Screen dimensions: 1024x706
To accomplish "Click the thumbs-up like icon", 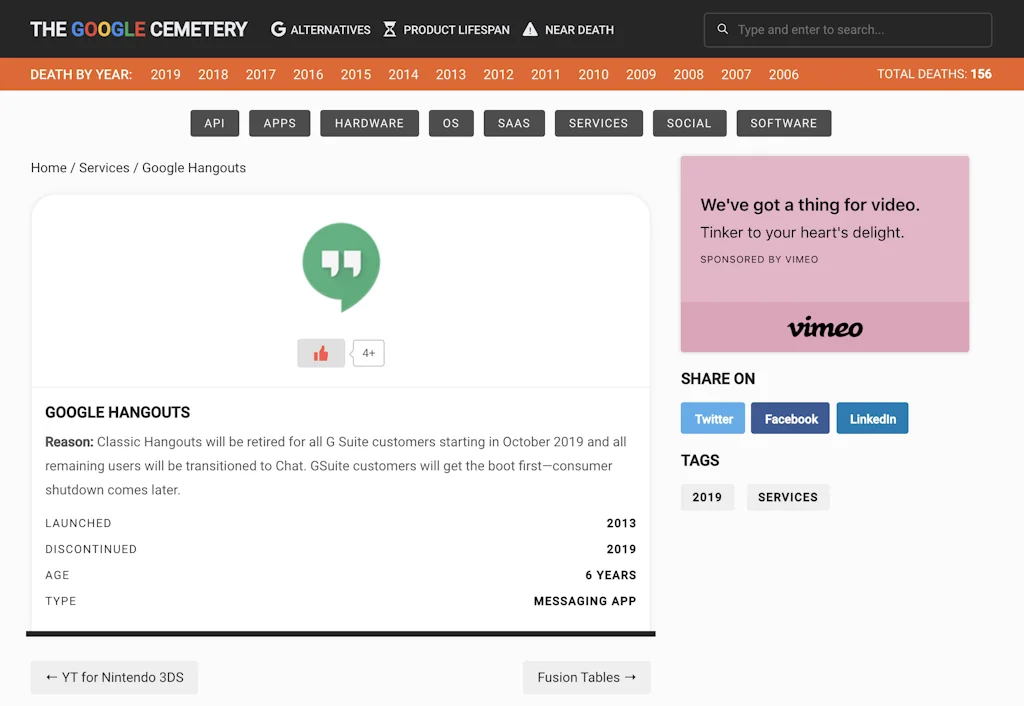I will pos(320,353).
